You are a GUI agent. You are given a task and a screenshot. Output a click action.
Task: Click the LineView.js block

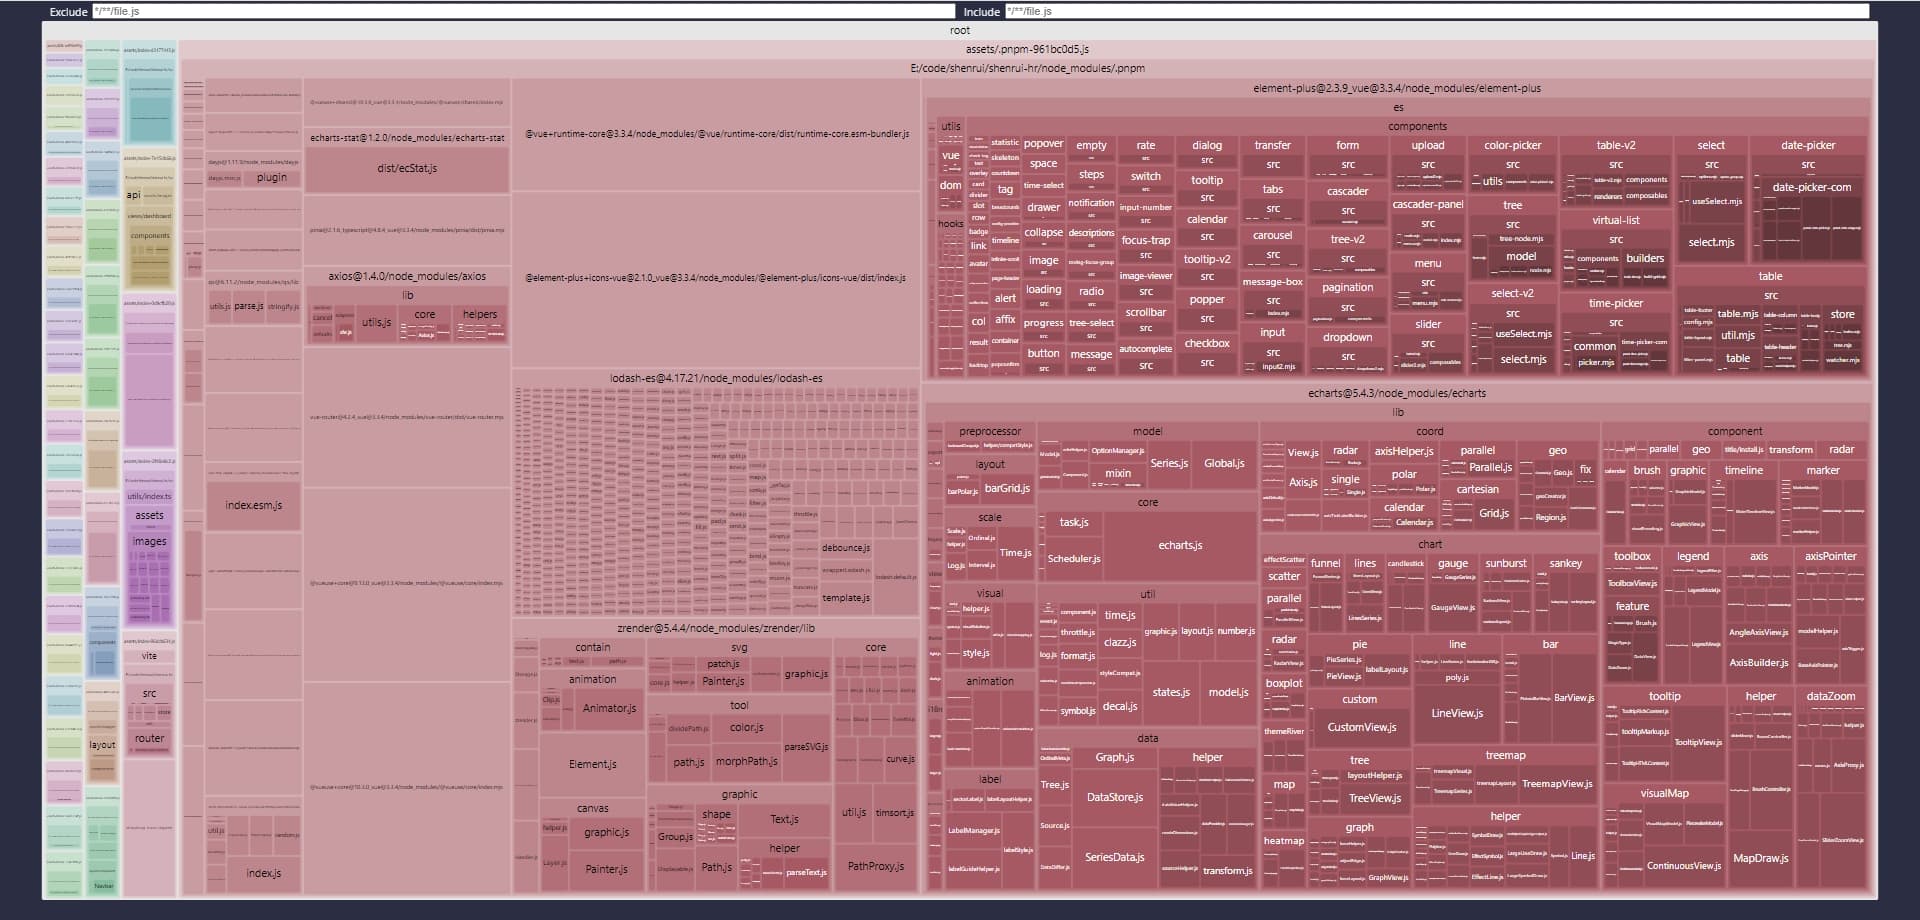(x=1457, y=713)
